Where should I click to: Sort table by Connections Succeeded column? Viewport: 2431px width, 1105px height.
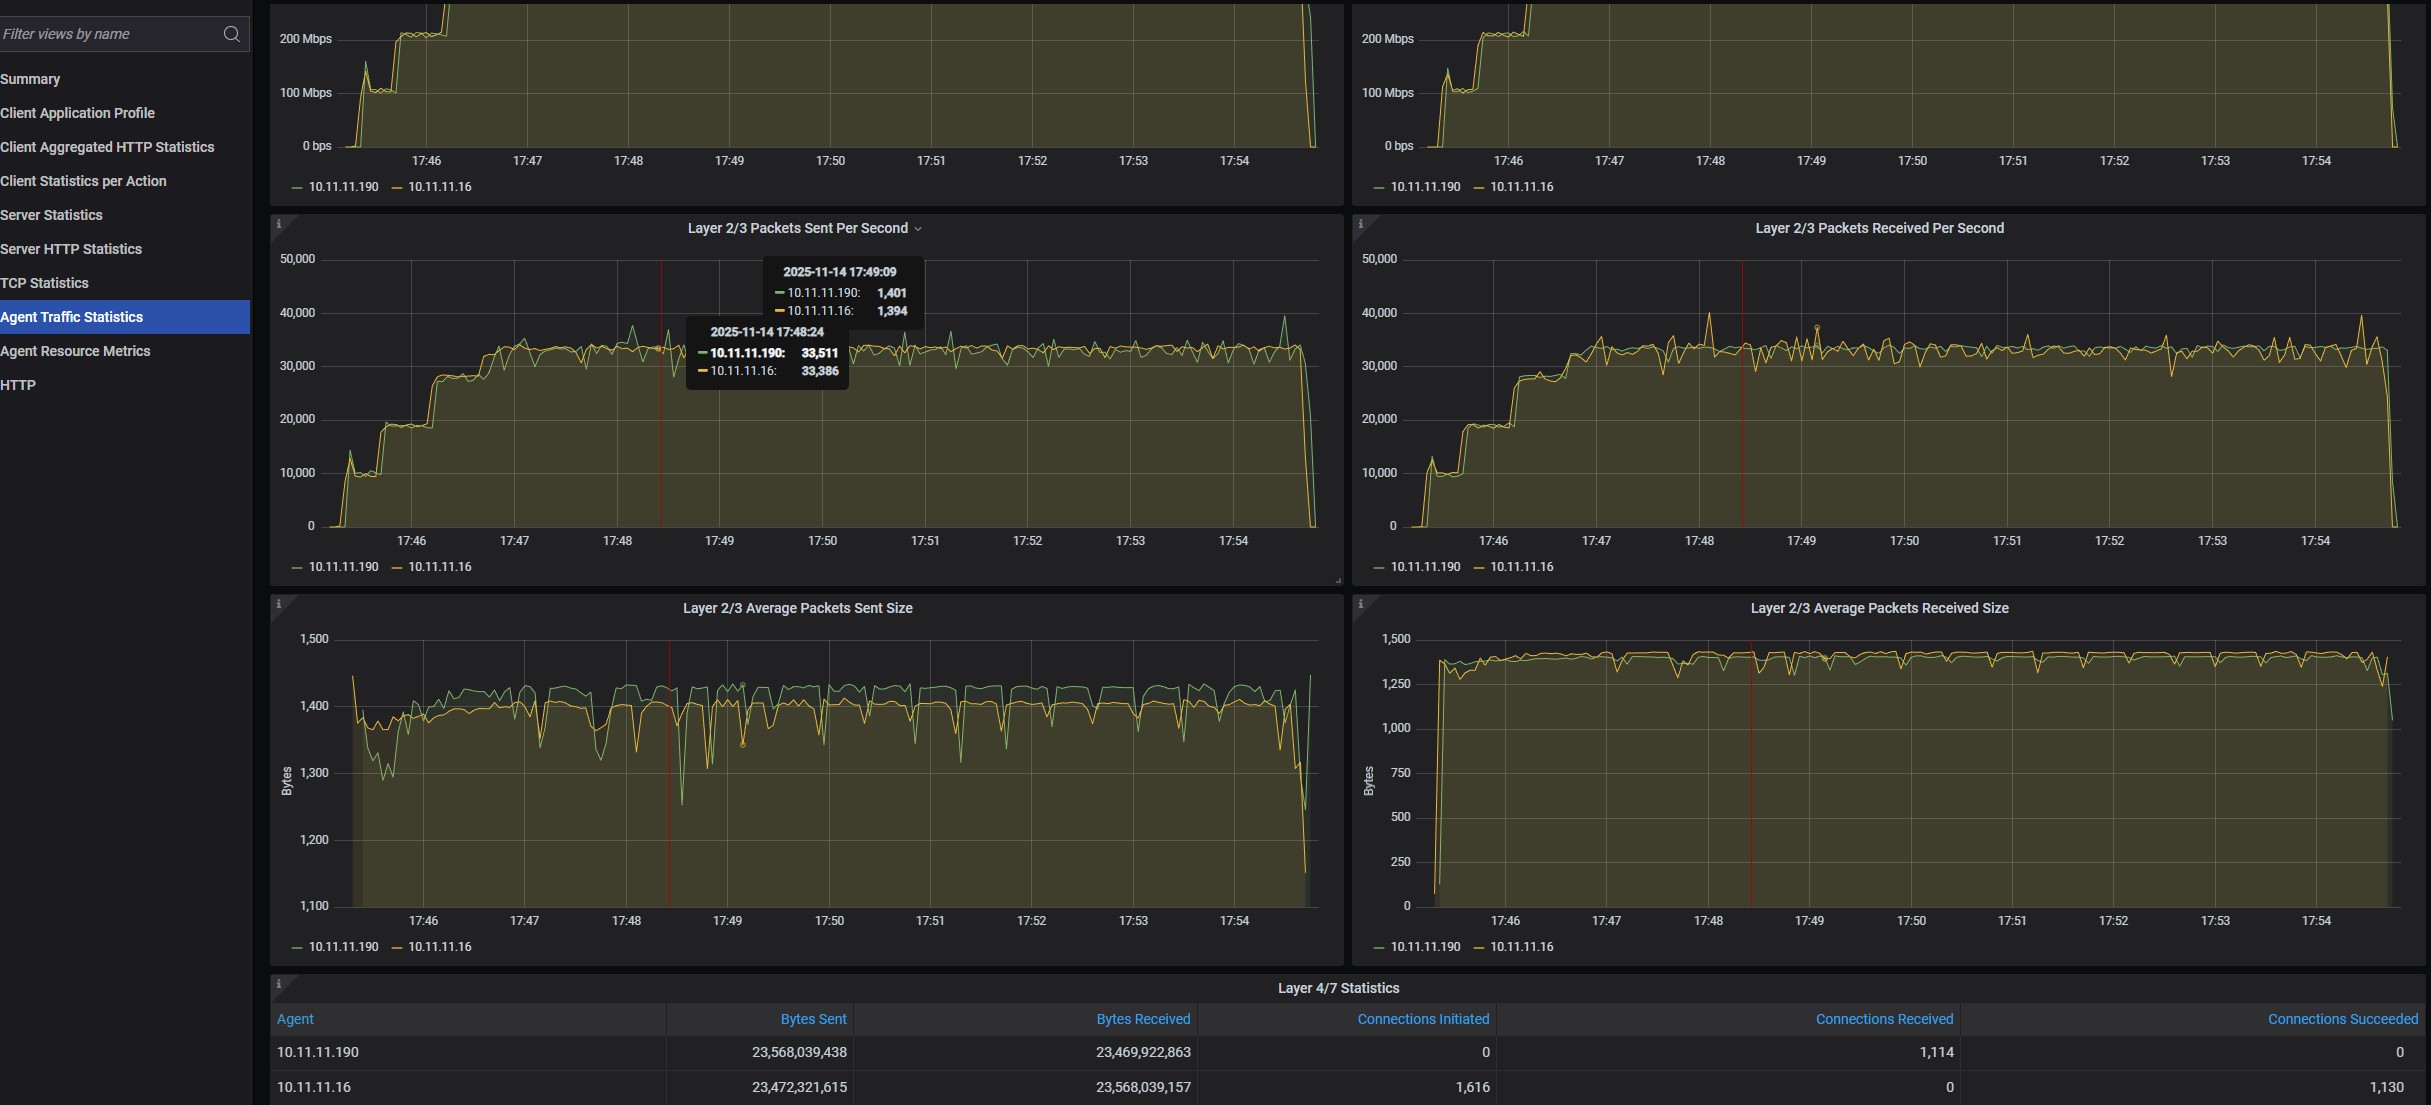pyautogui.click(x=2342, y=1019)
